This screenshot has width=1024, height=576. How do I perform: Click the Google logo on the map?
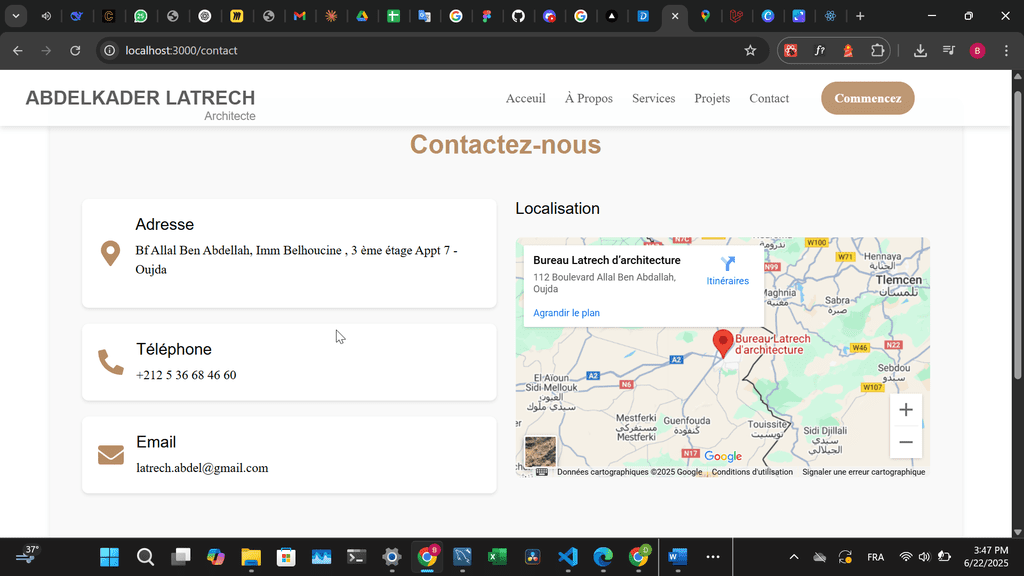click(723, 456)
